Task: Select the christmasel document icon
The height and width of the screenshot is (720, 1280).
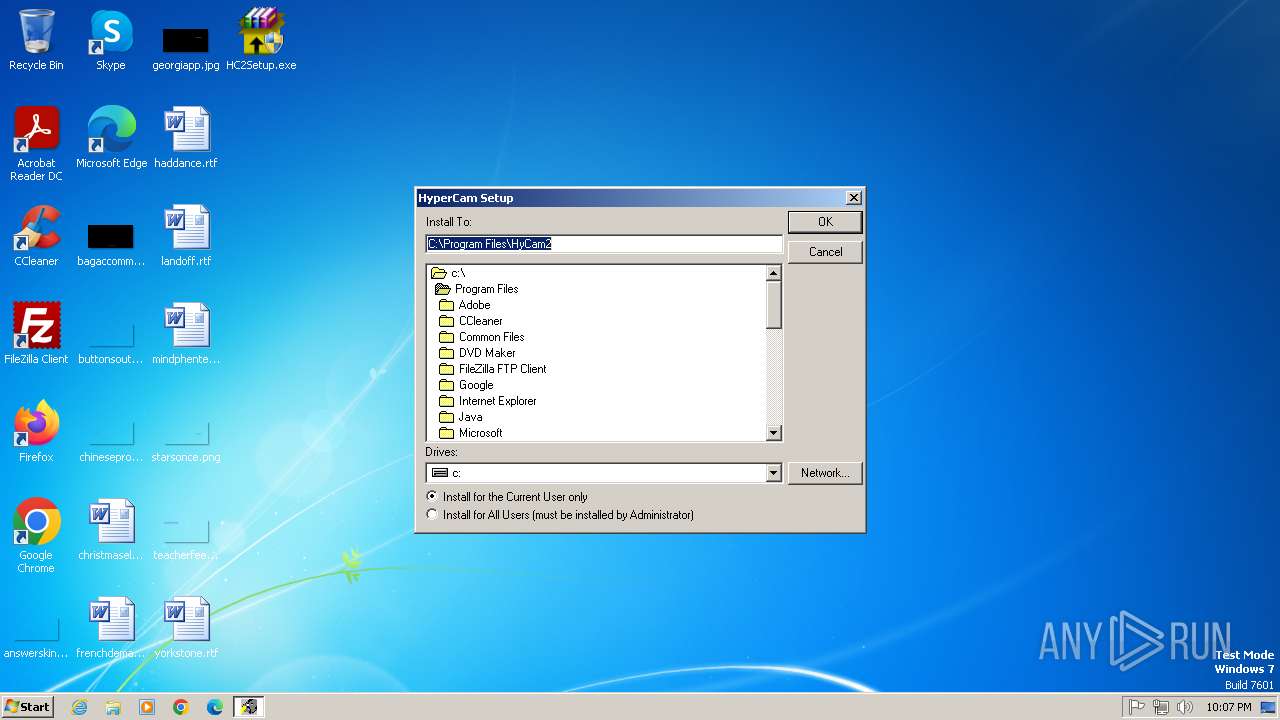Action: 111,530
